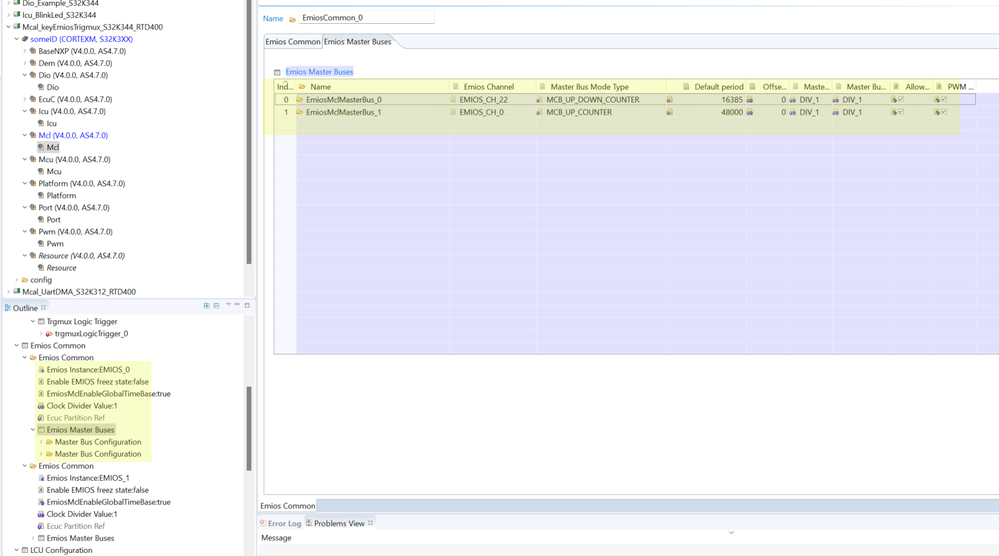Click the Outline expand-all icon
Screen dimensions: 999x556
click(x=206, y=306)
